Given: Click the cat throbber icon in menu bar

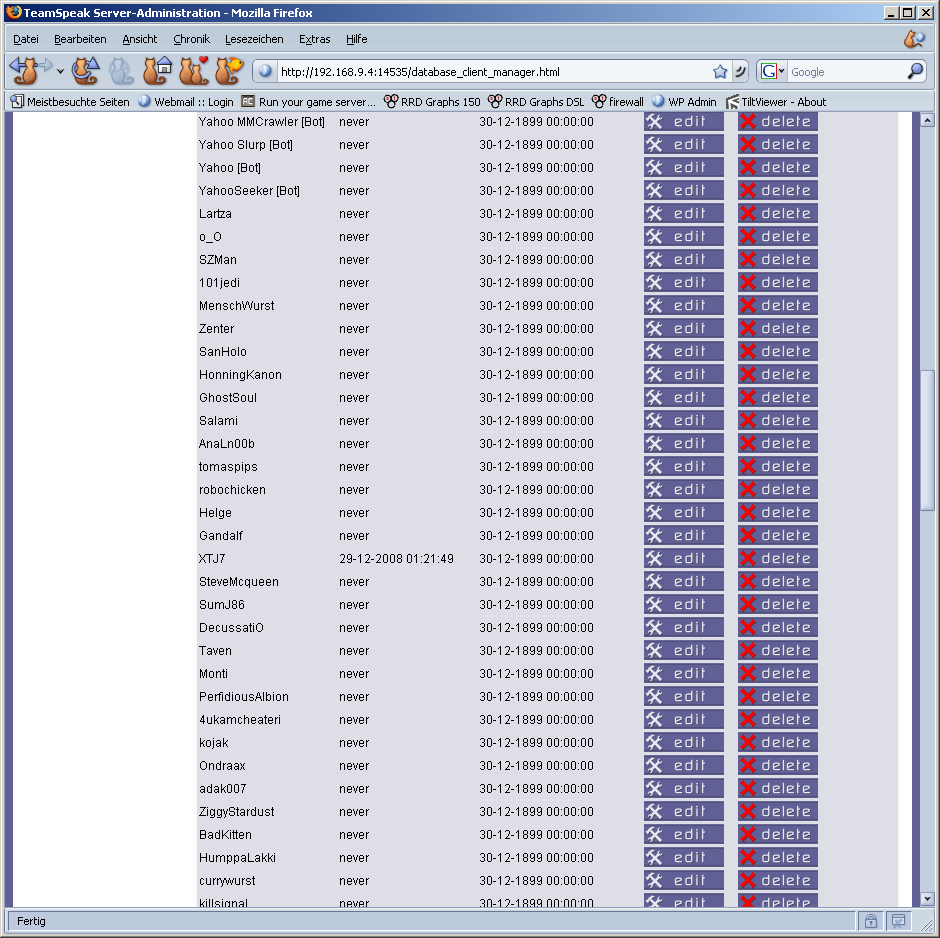Looking at the screenshot, I should 915,39.
